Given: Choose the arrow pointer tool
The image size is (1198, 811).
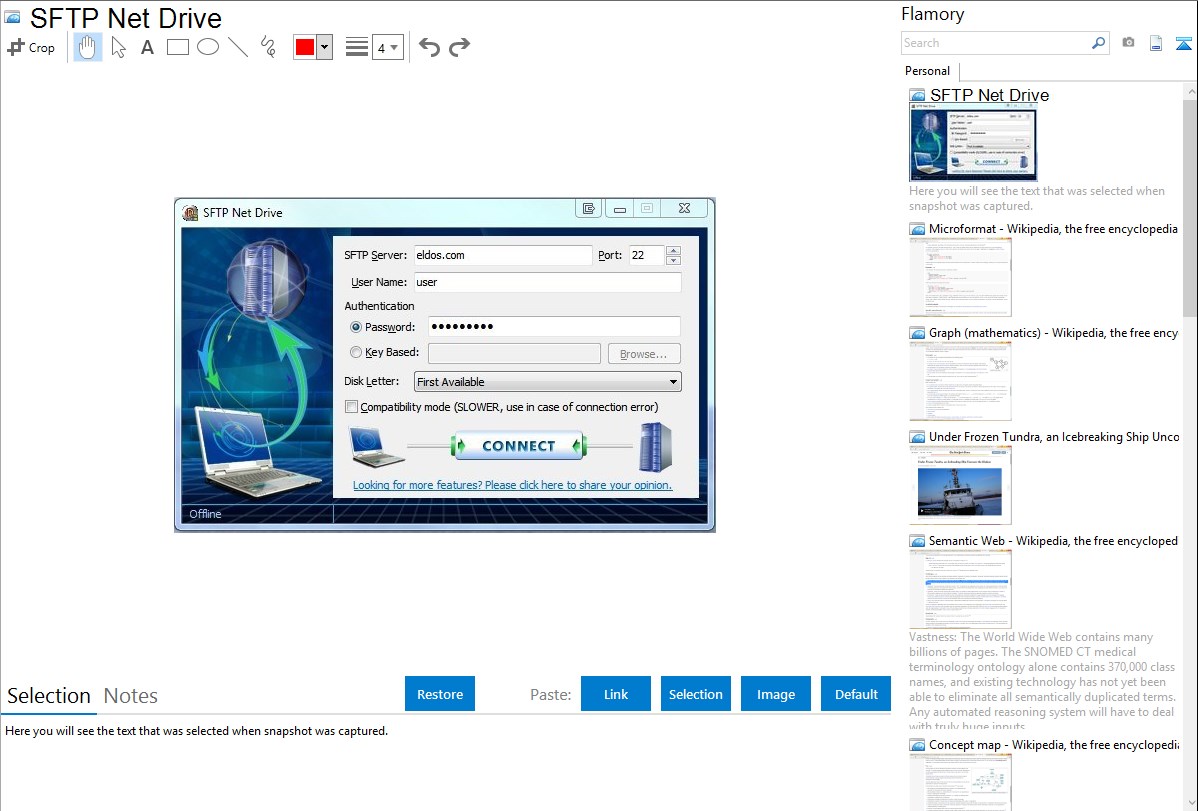Looking at the screenshot, I should (x=118, y=47).
